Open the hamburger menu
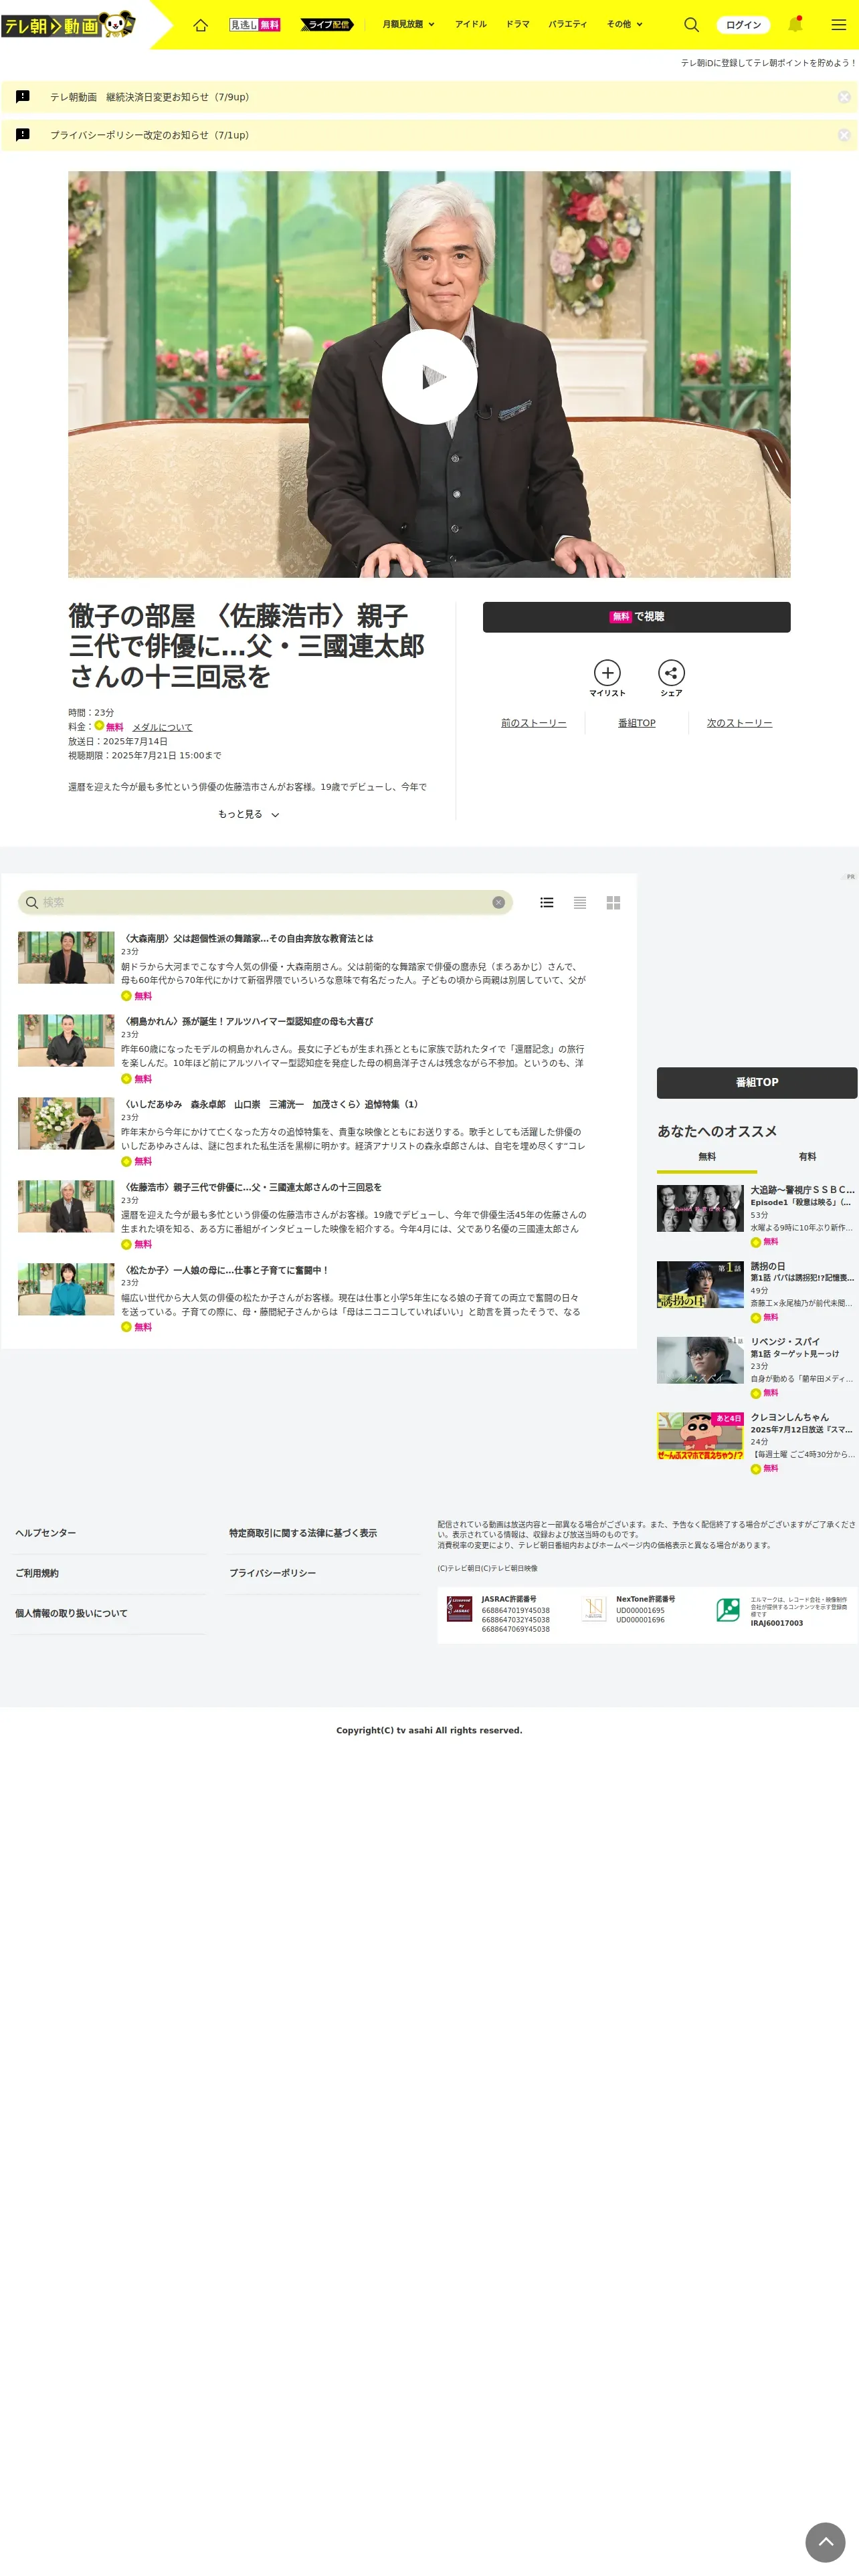 [x=839, y=25]
